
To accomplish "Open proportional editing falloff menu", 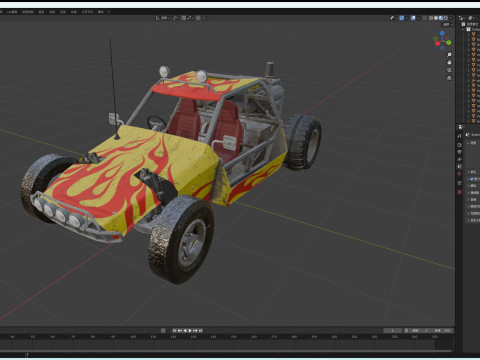I will coord(204,18).
